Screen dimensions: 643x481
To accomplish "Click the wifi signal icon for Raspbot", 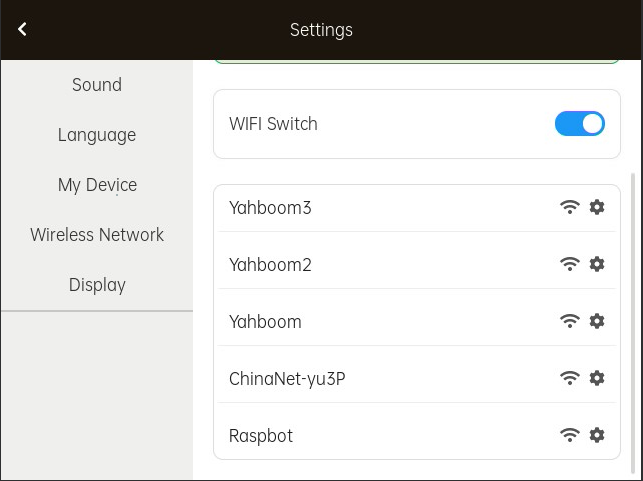I will coord(570,435).
